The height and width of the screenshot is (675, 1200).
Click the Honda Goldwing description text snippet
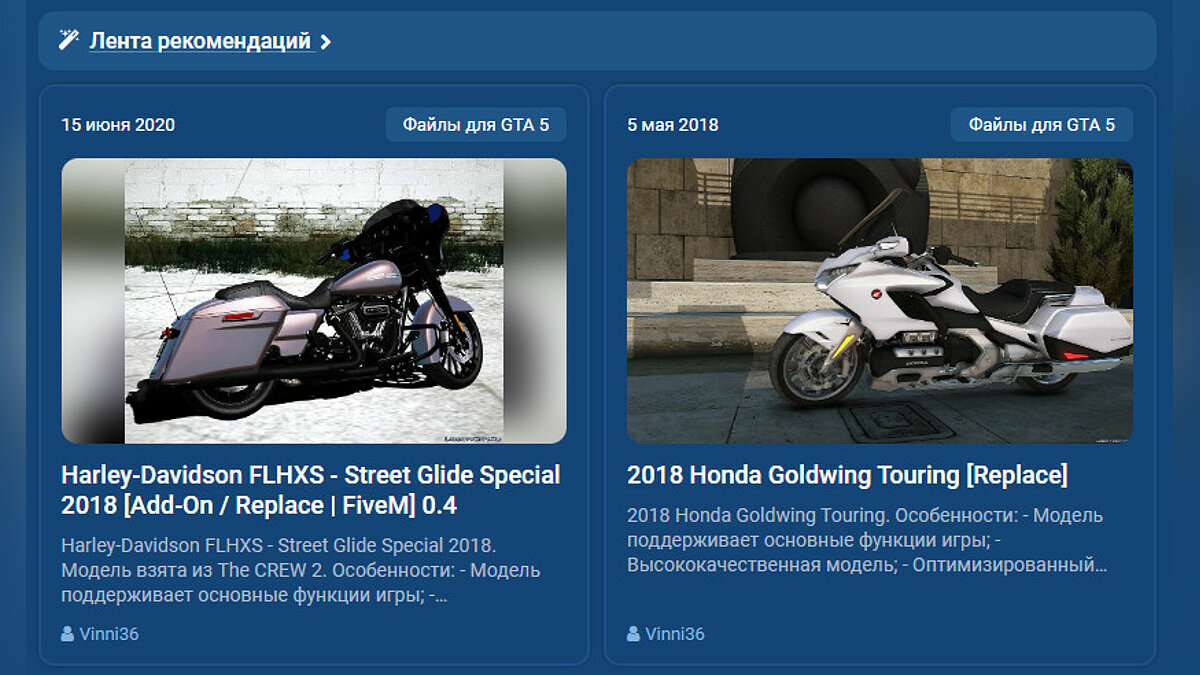point(867,540)
